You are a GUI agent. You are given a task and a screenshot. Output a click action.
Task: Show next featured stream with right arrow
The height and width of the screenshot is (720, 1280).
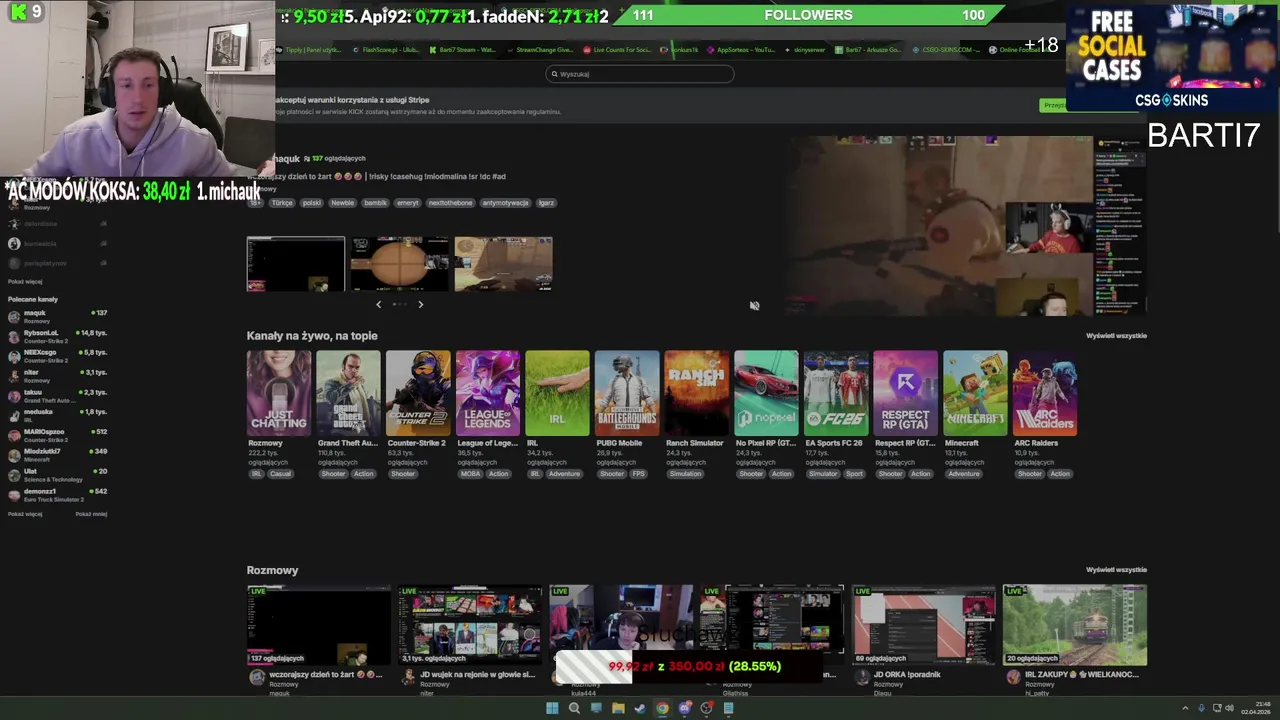(420, 304)
